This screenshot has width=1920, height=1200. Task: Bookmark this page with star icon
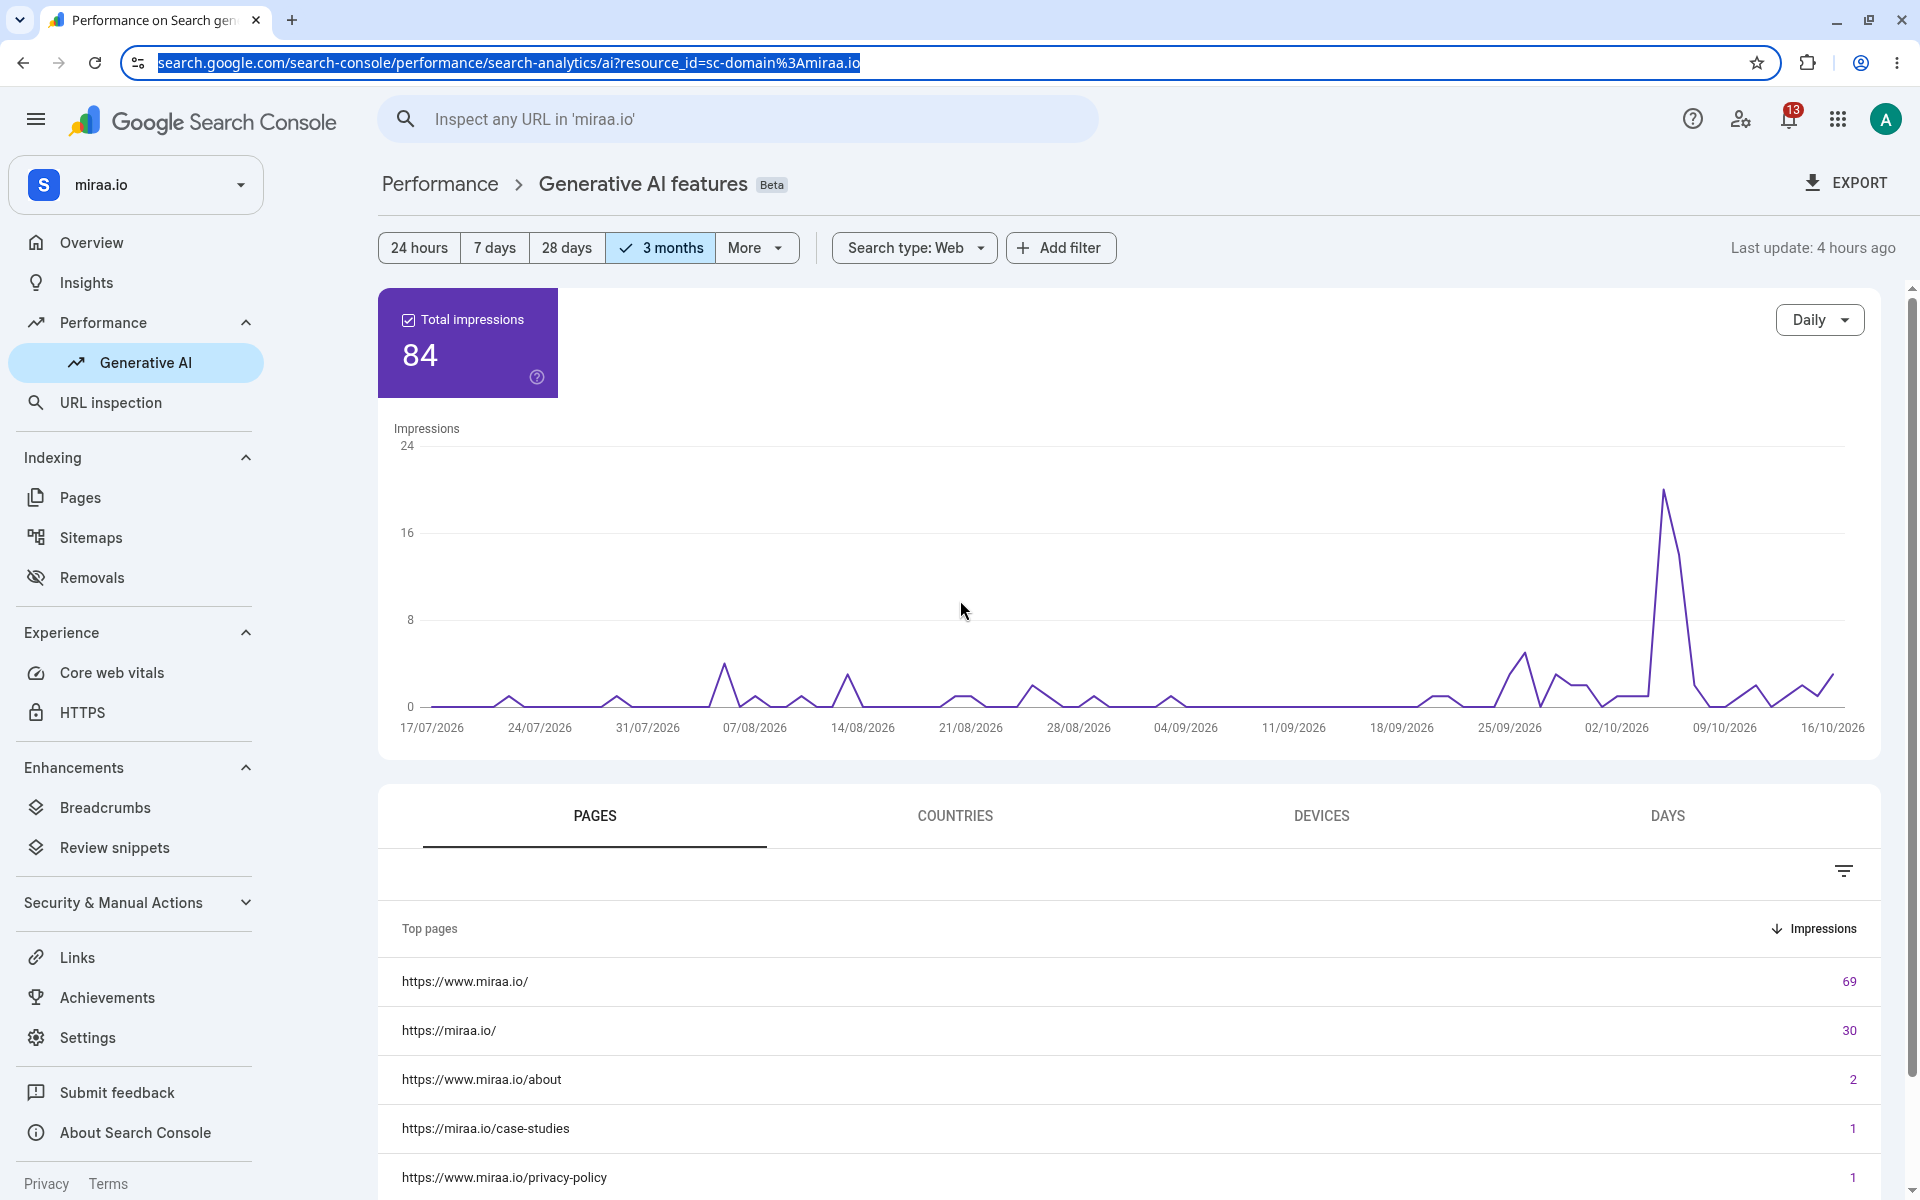(x=1757, y=63)
